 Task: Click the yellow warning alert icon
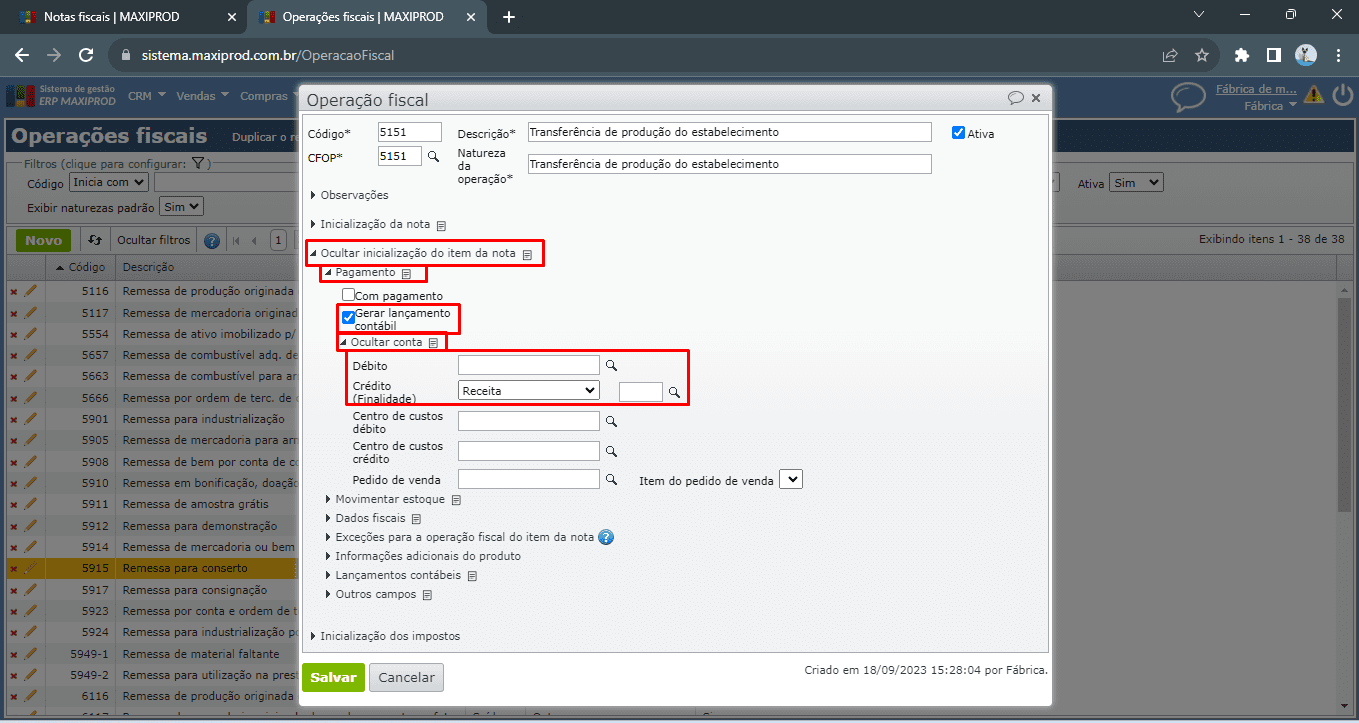coord(1314,95)
